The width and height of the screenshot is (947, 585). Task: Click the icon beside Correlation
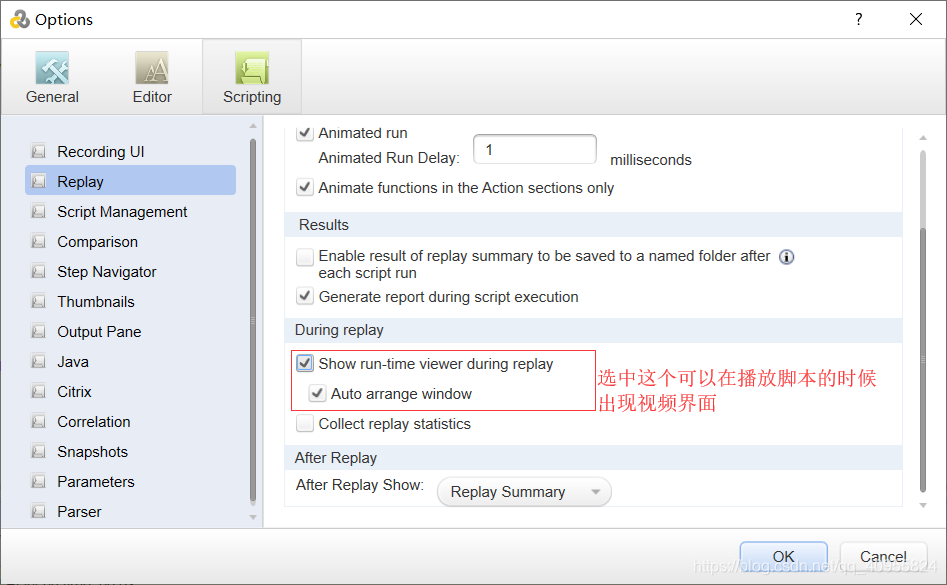tap(39, 421)
